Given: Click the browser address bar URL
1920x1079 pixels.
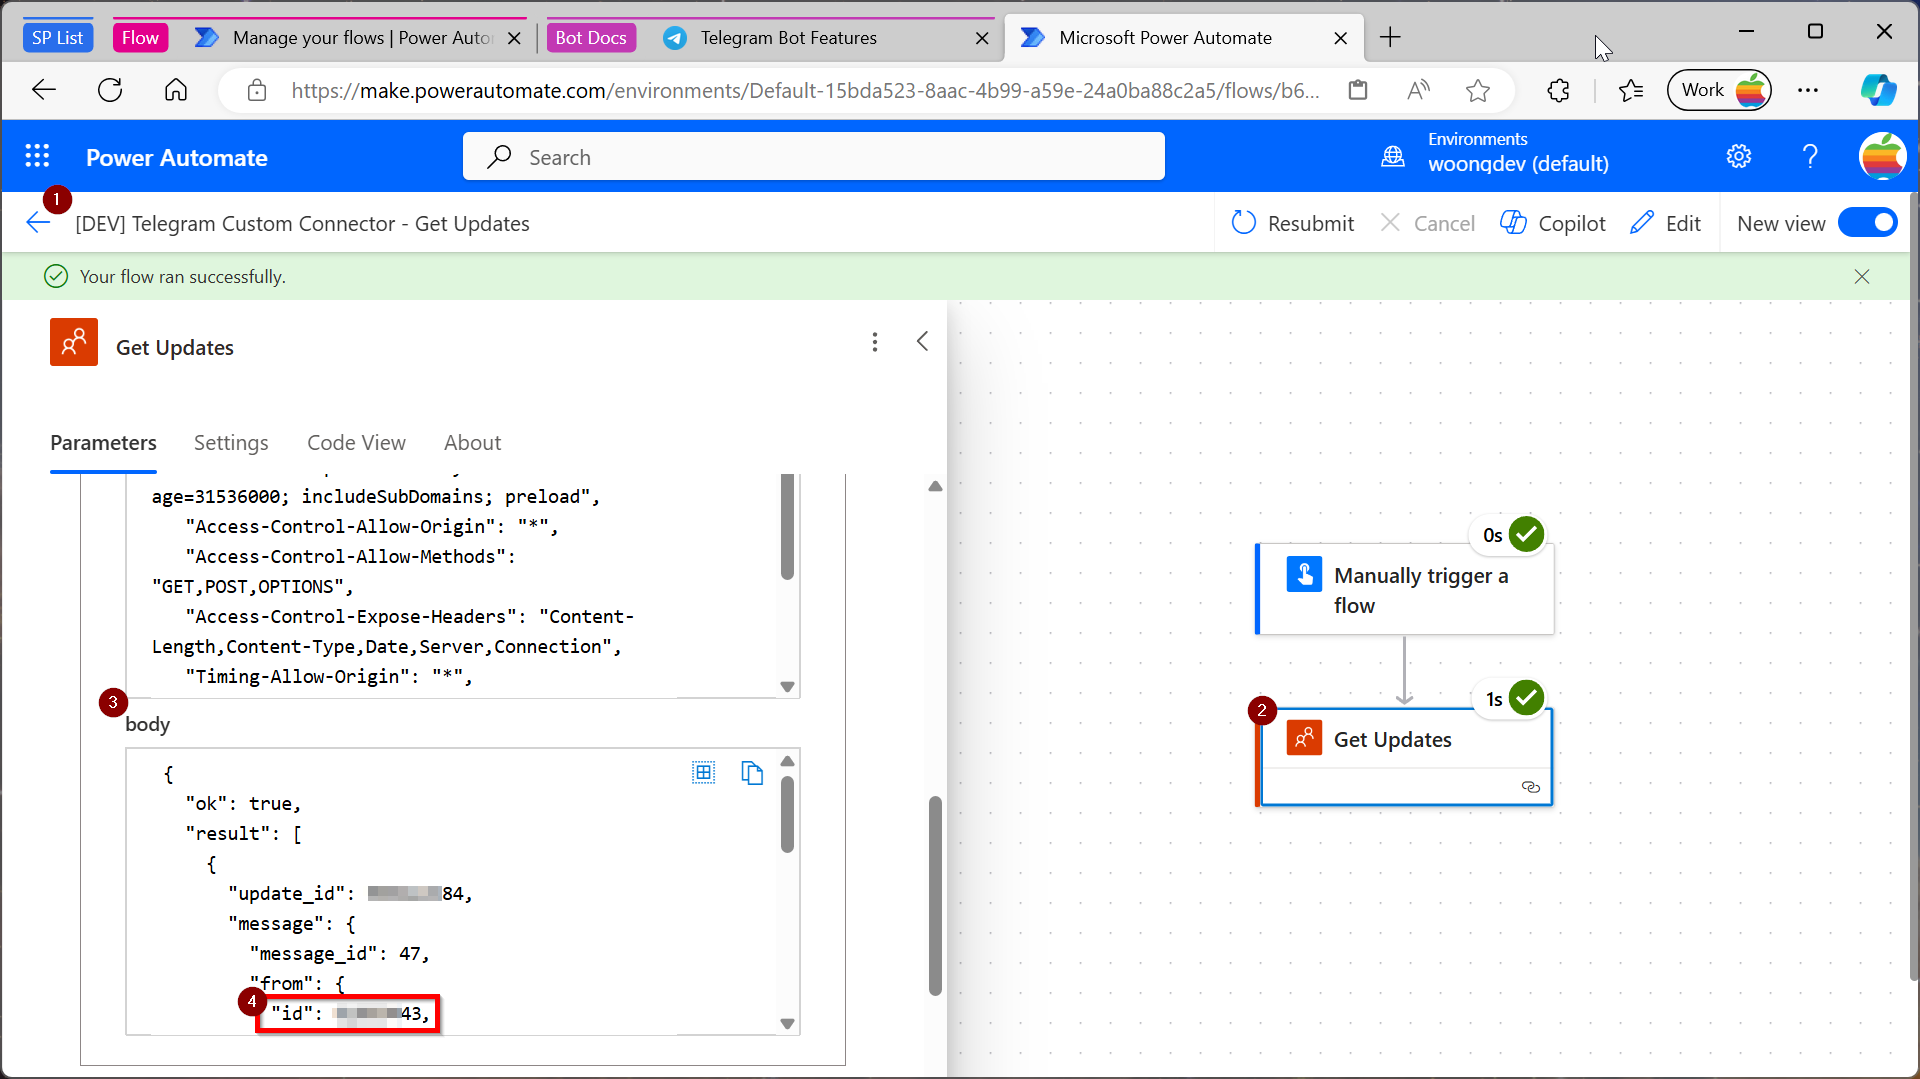Looking at the screenshot, I should tap(806, 91).
